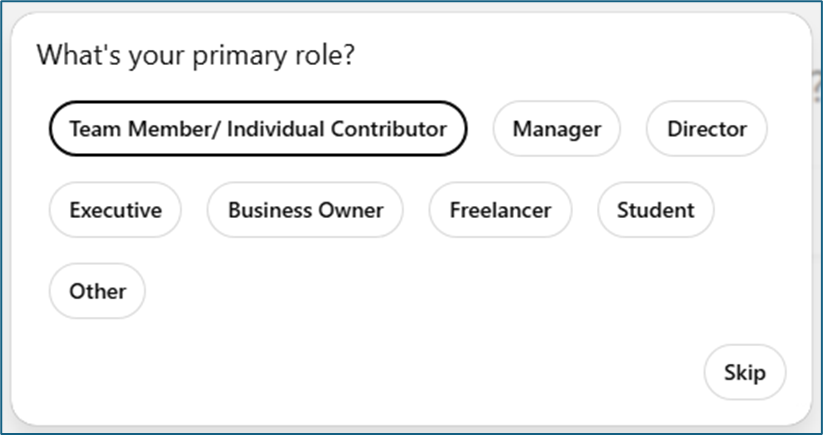Screen dimensions: 823x435
Task: Click the Executive chip
Action: pos(115,210)
